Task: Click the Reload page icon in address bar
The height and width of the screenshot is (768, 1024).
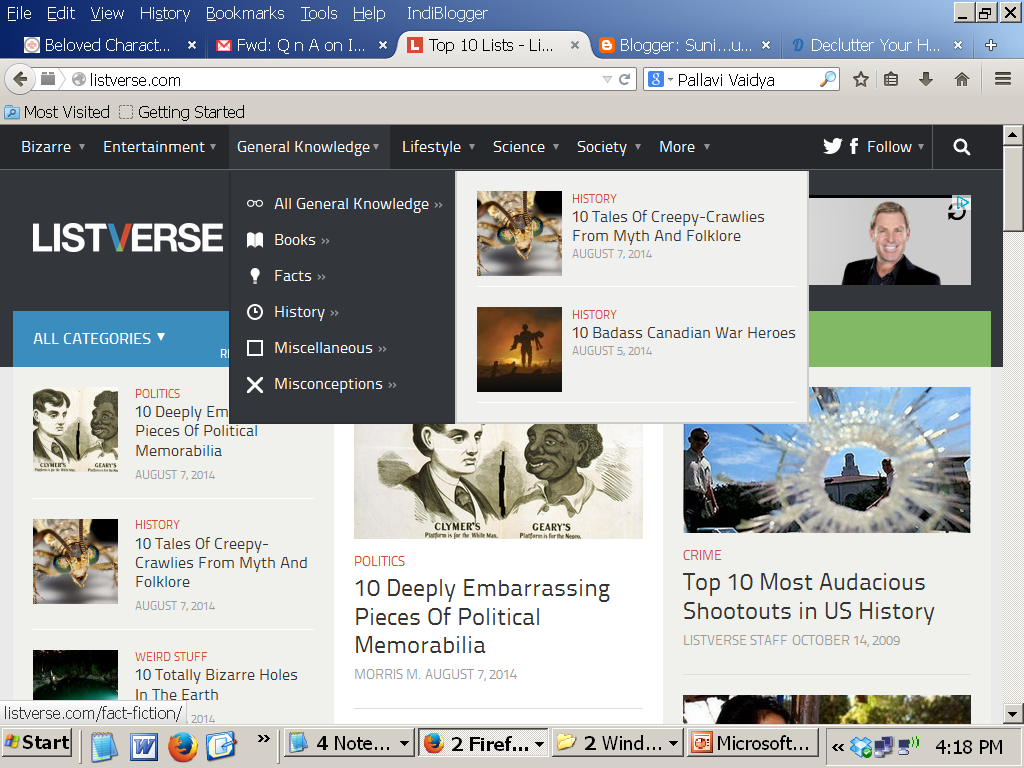Action: coord(625,80)
